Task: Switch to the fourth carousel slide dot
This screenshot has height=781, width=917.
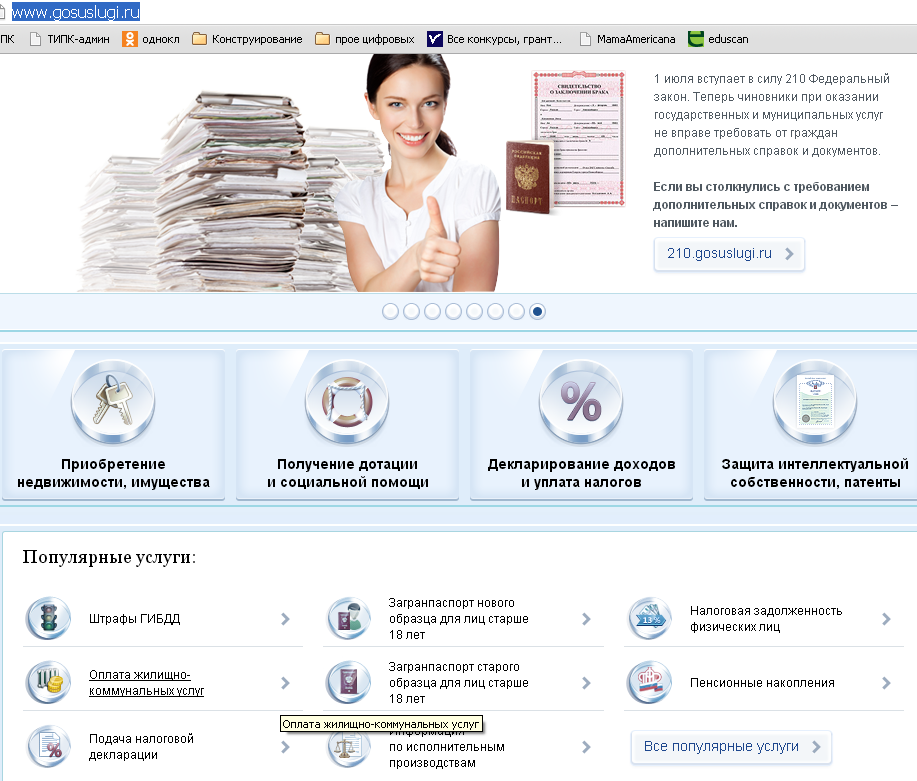Action: 453,311
